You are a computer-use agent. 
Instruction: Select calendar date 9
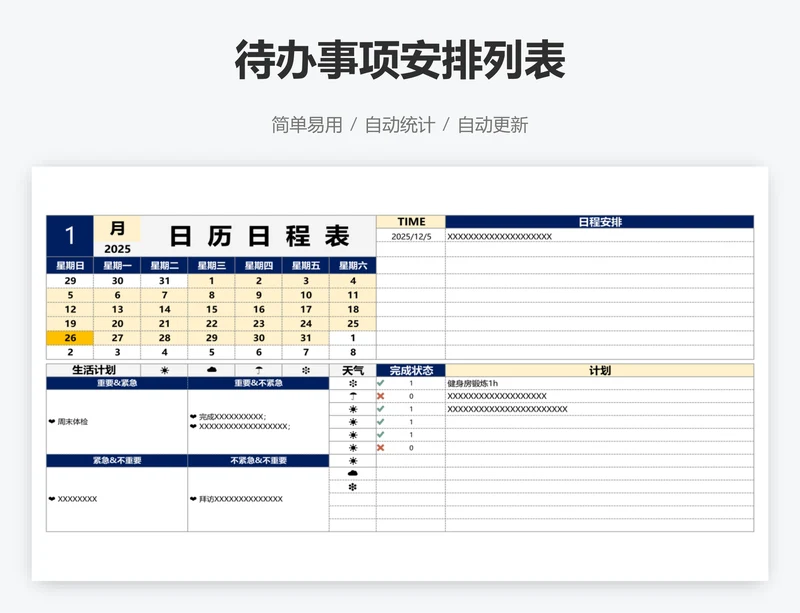259,295
